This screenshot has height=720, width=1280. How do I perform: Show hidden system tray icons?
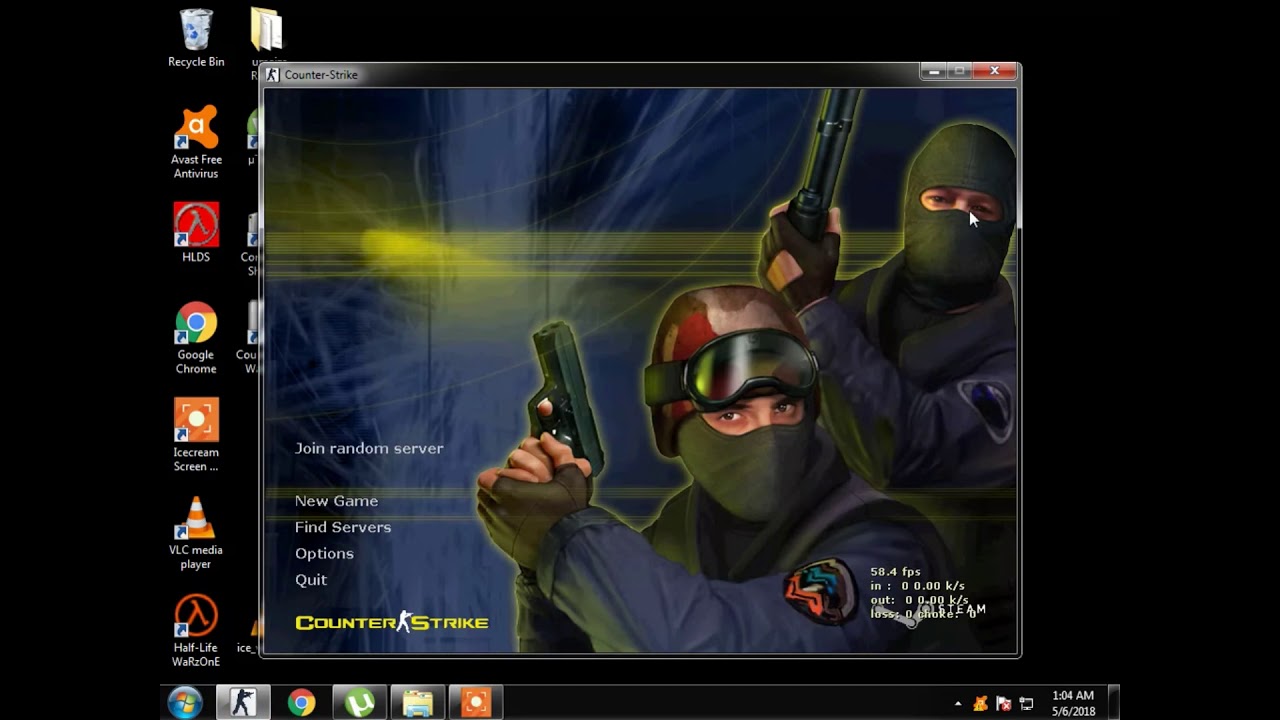point(958,704)
